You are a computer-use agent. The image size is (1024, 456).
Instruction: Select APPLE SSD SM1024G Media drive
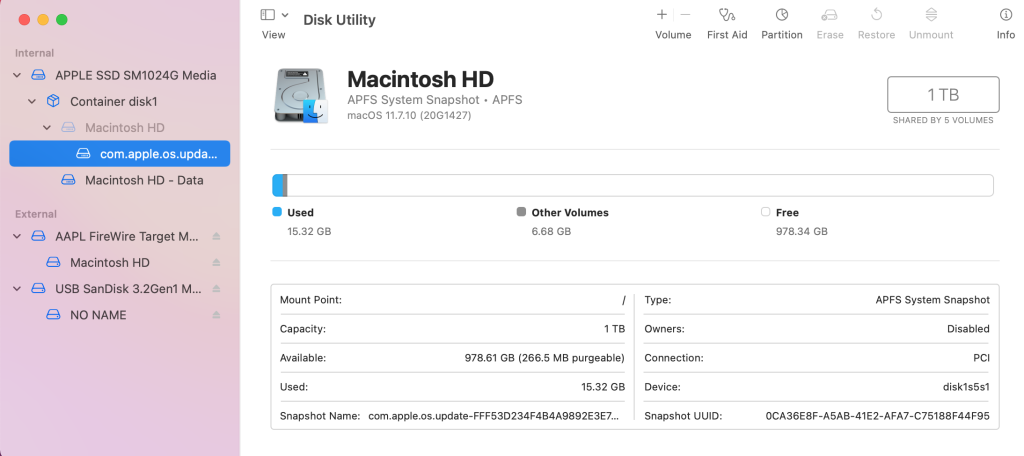coord(136,76)
